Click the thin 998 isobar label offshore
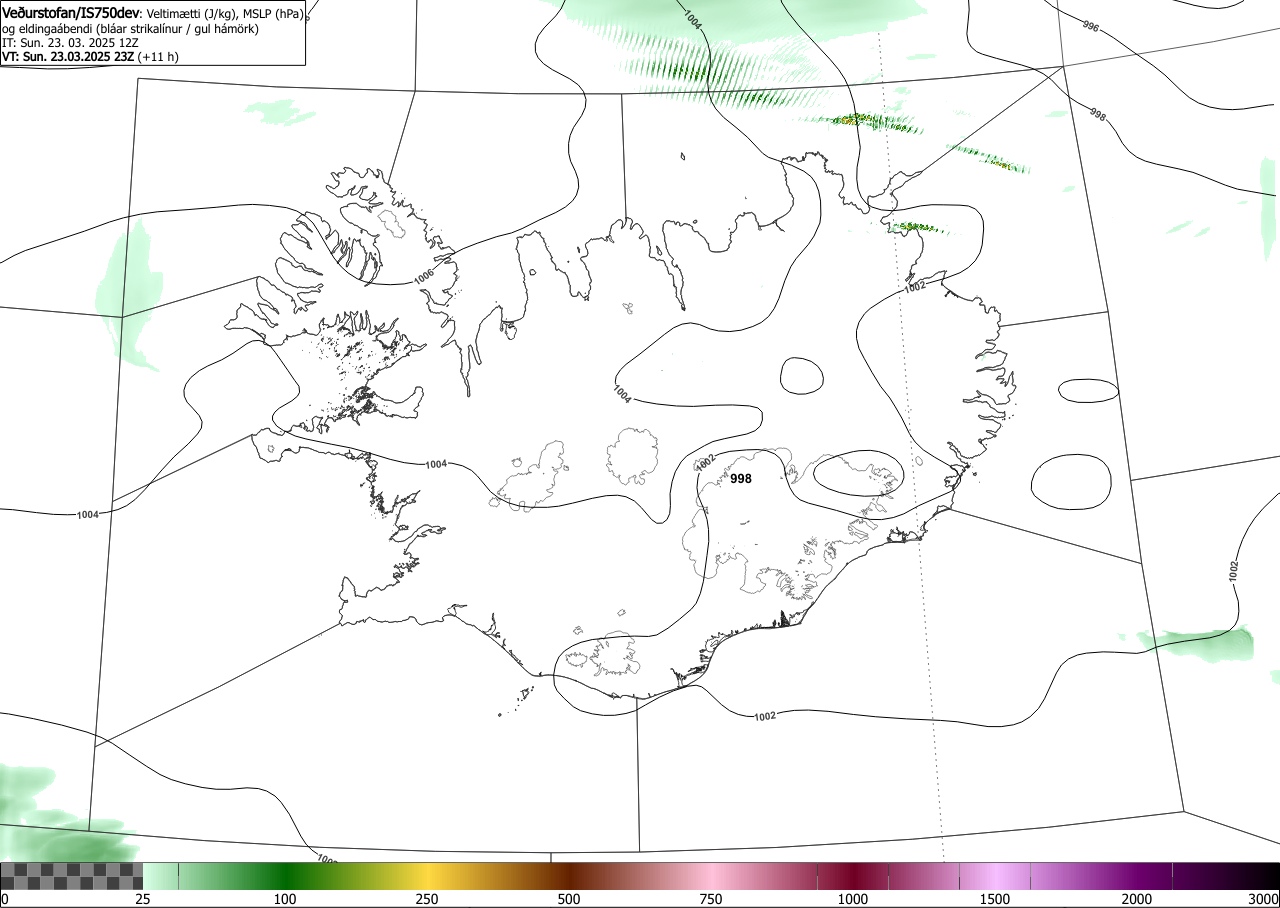This screenshot has width=1280, height=908. 1097,116
